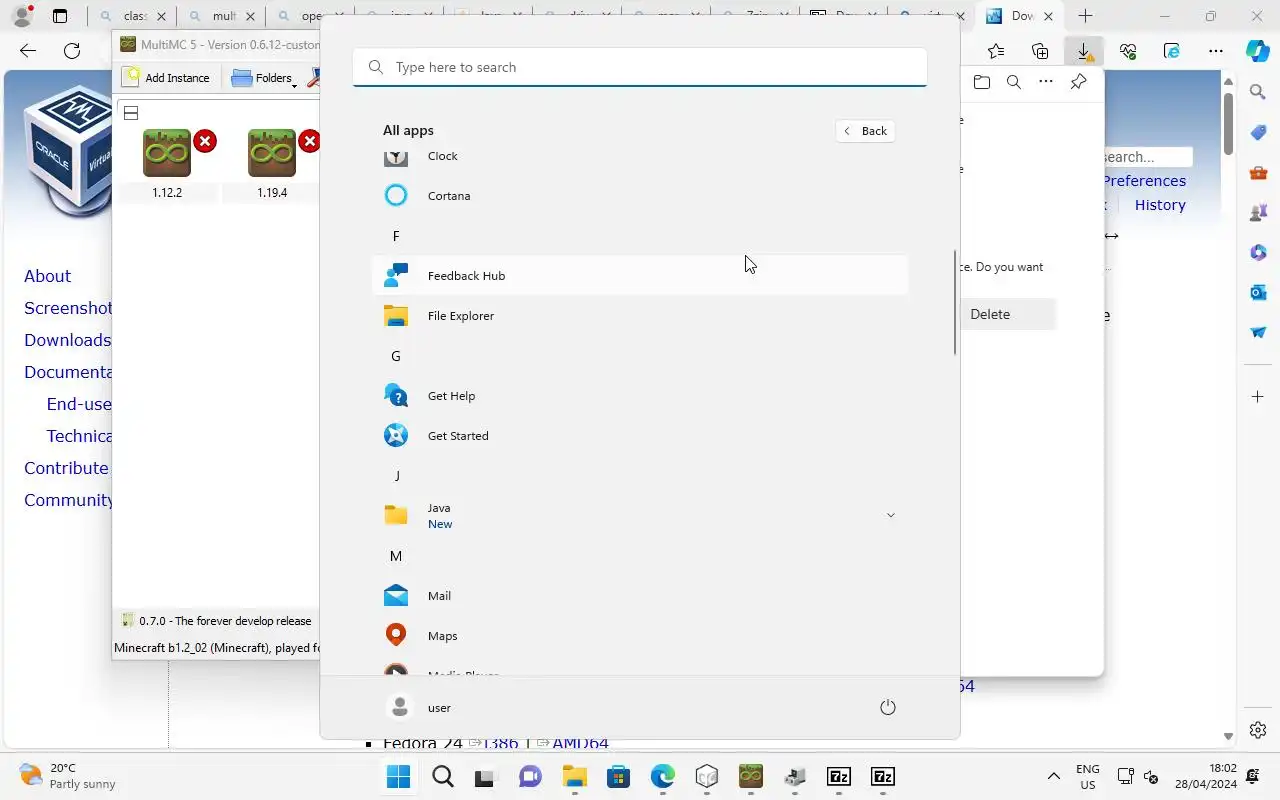Jump to letter J section header

pos(396,476)
